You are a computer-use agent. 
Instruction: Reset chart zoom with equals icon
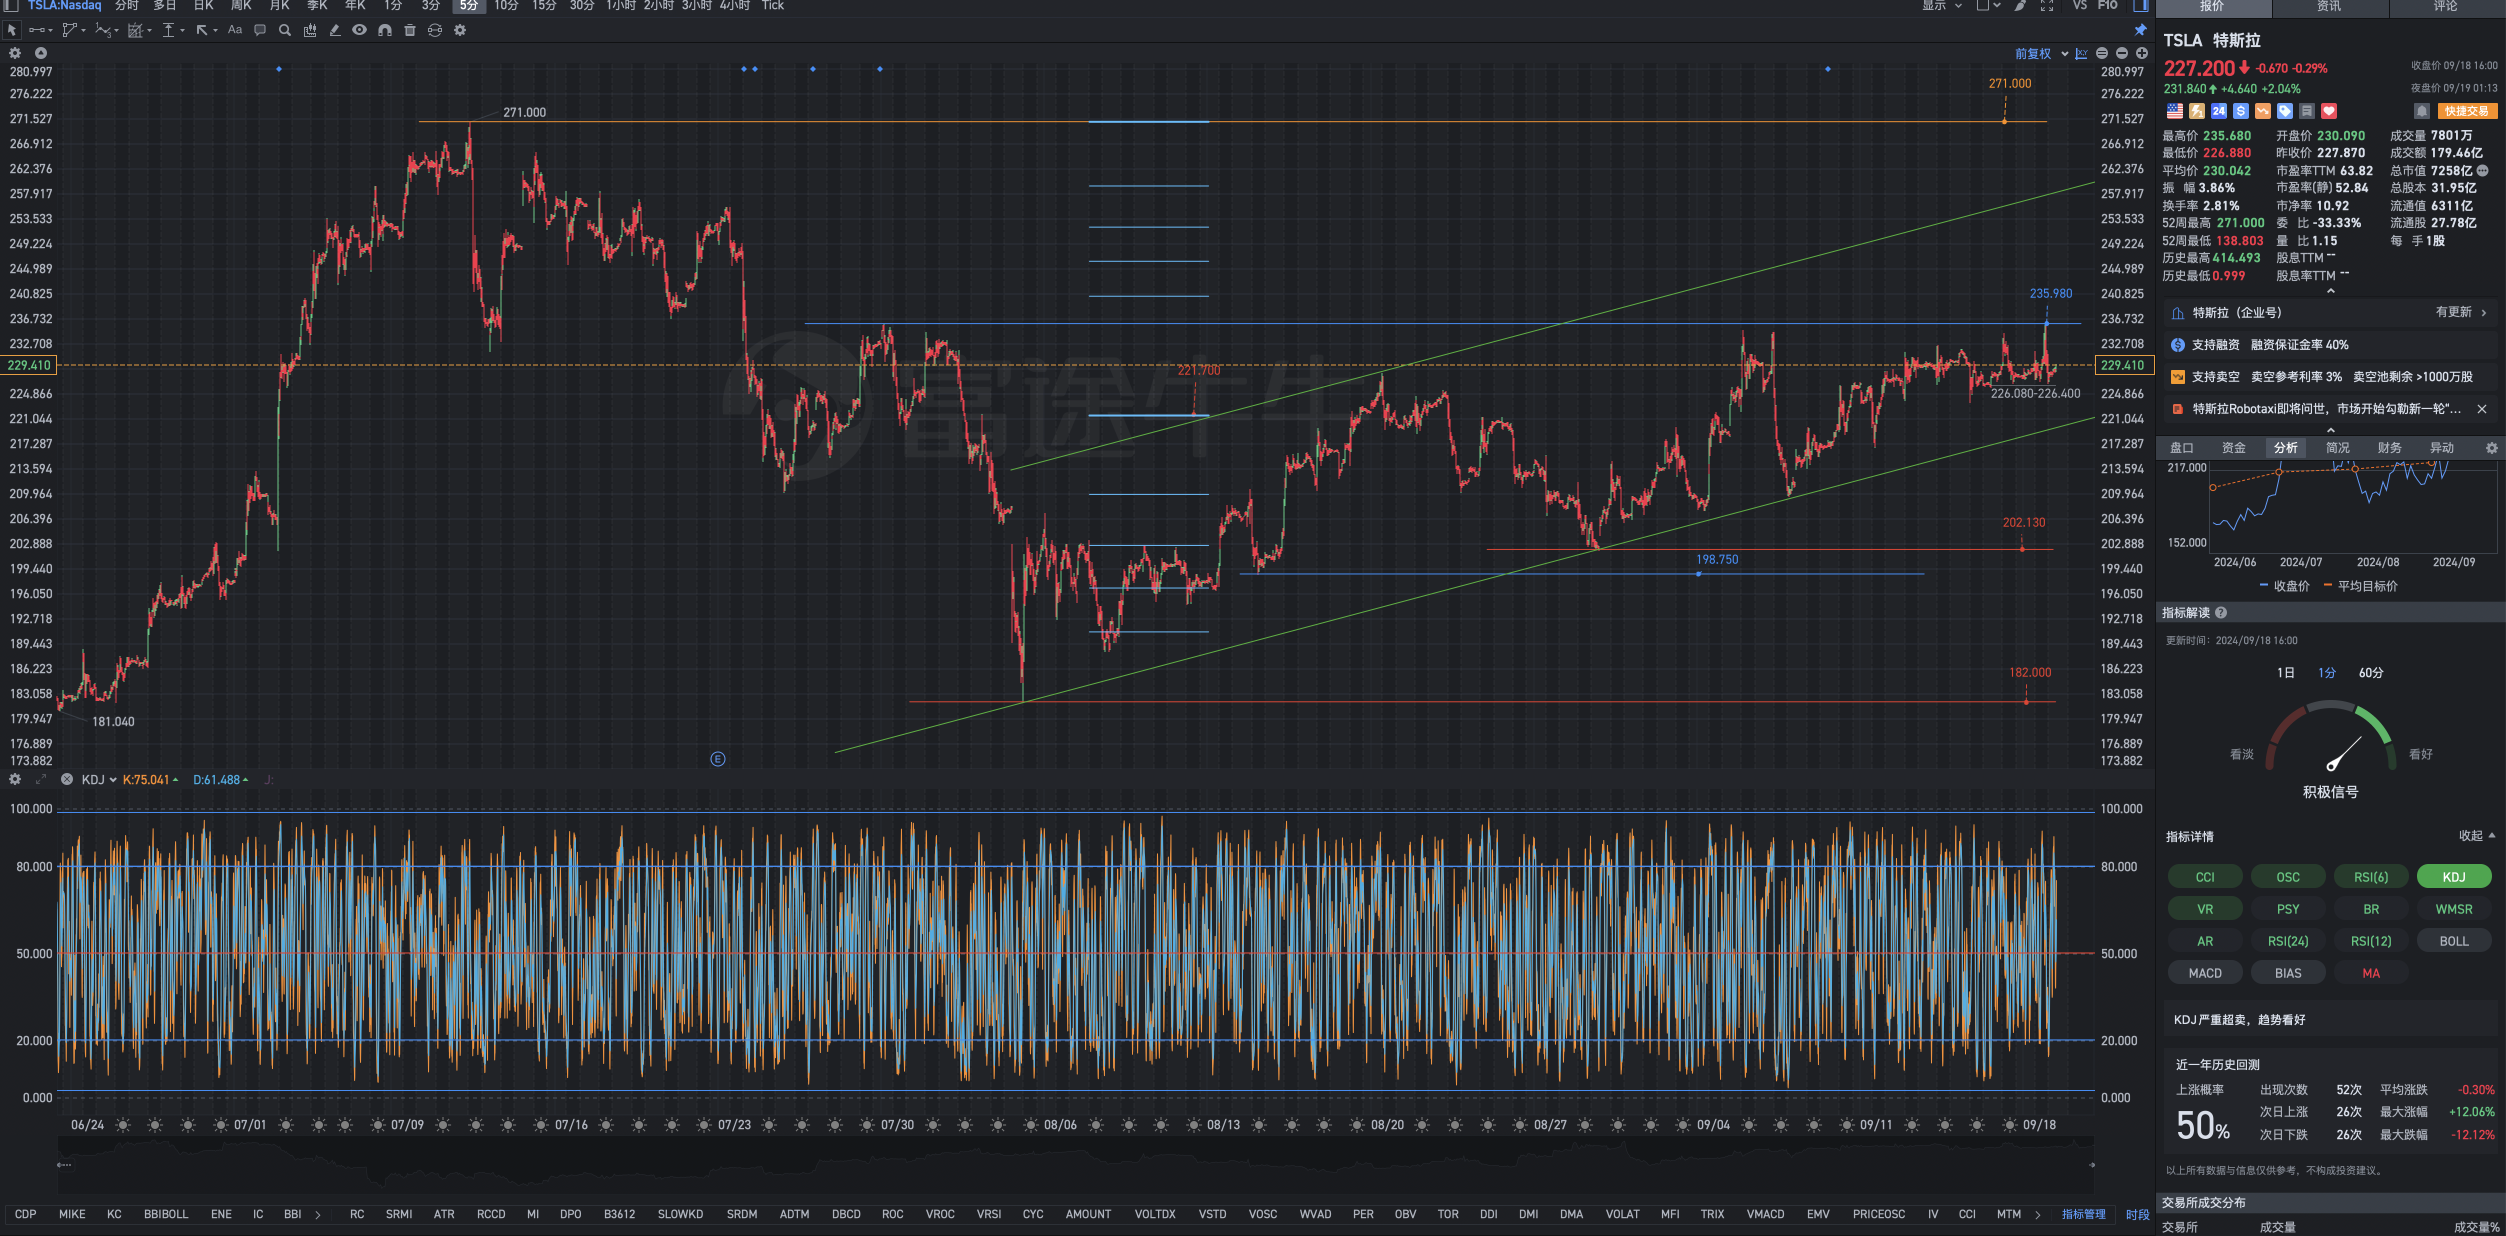[x=2102, y=54]
